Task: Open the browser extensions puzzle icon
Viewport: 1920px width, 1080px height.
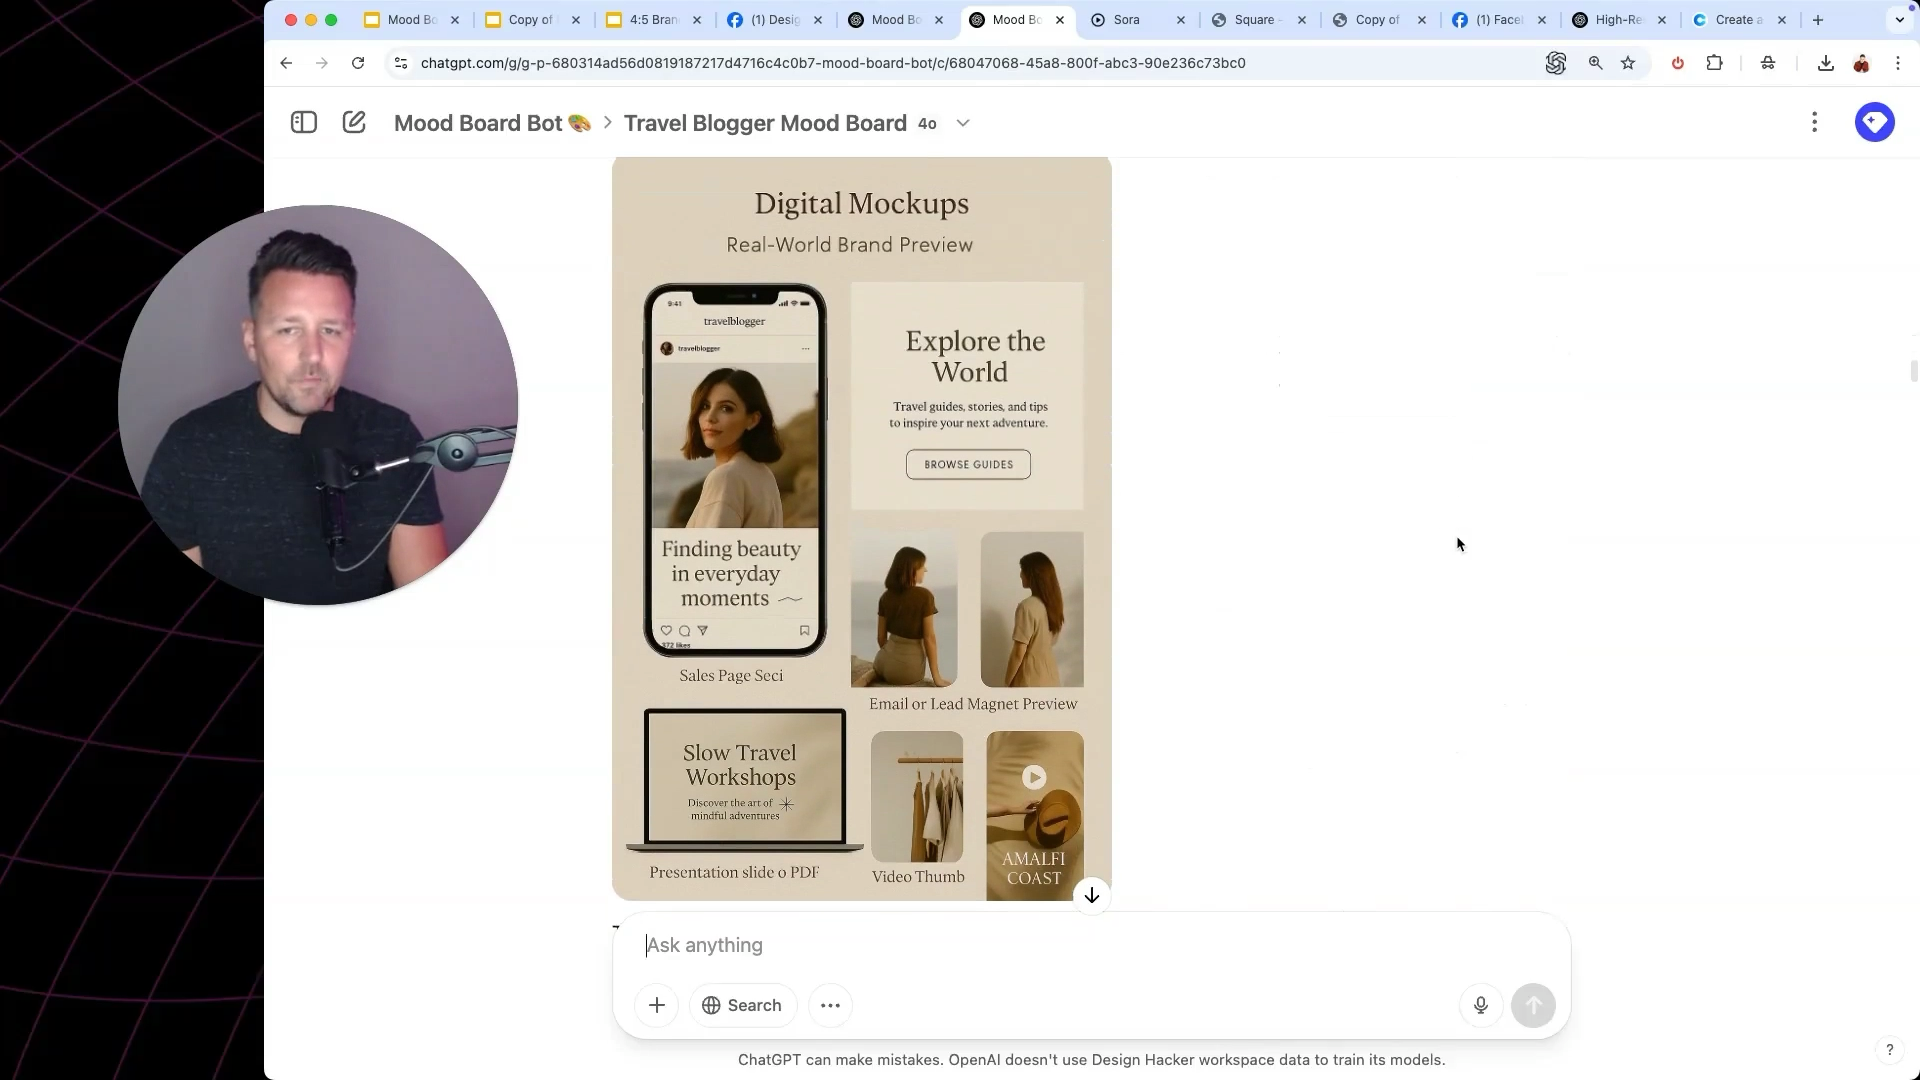Action: (1714, 63)
